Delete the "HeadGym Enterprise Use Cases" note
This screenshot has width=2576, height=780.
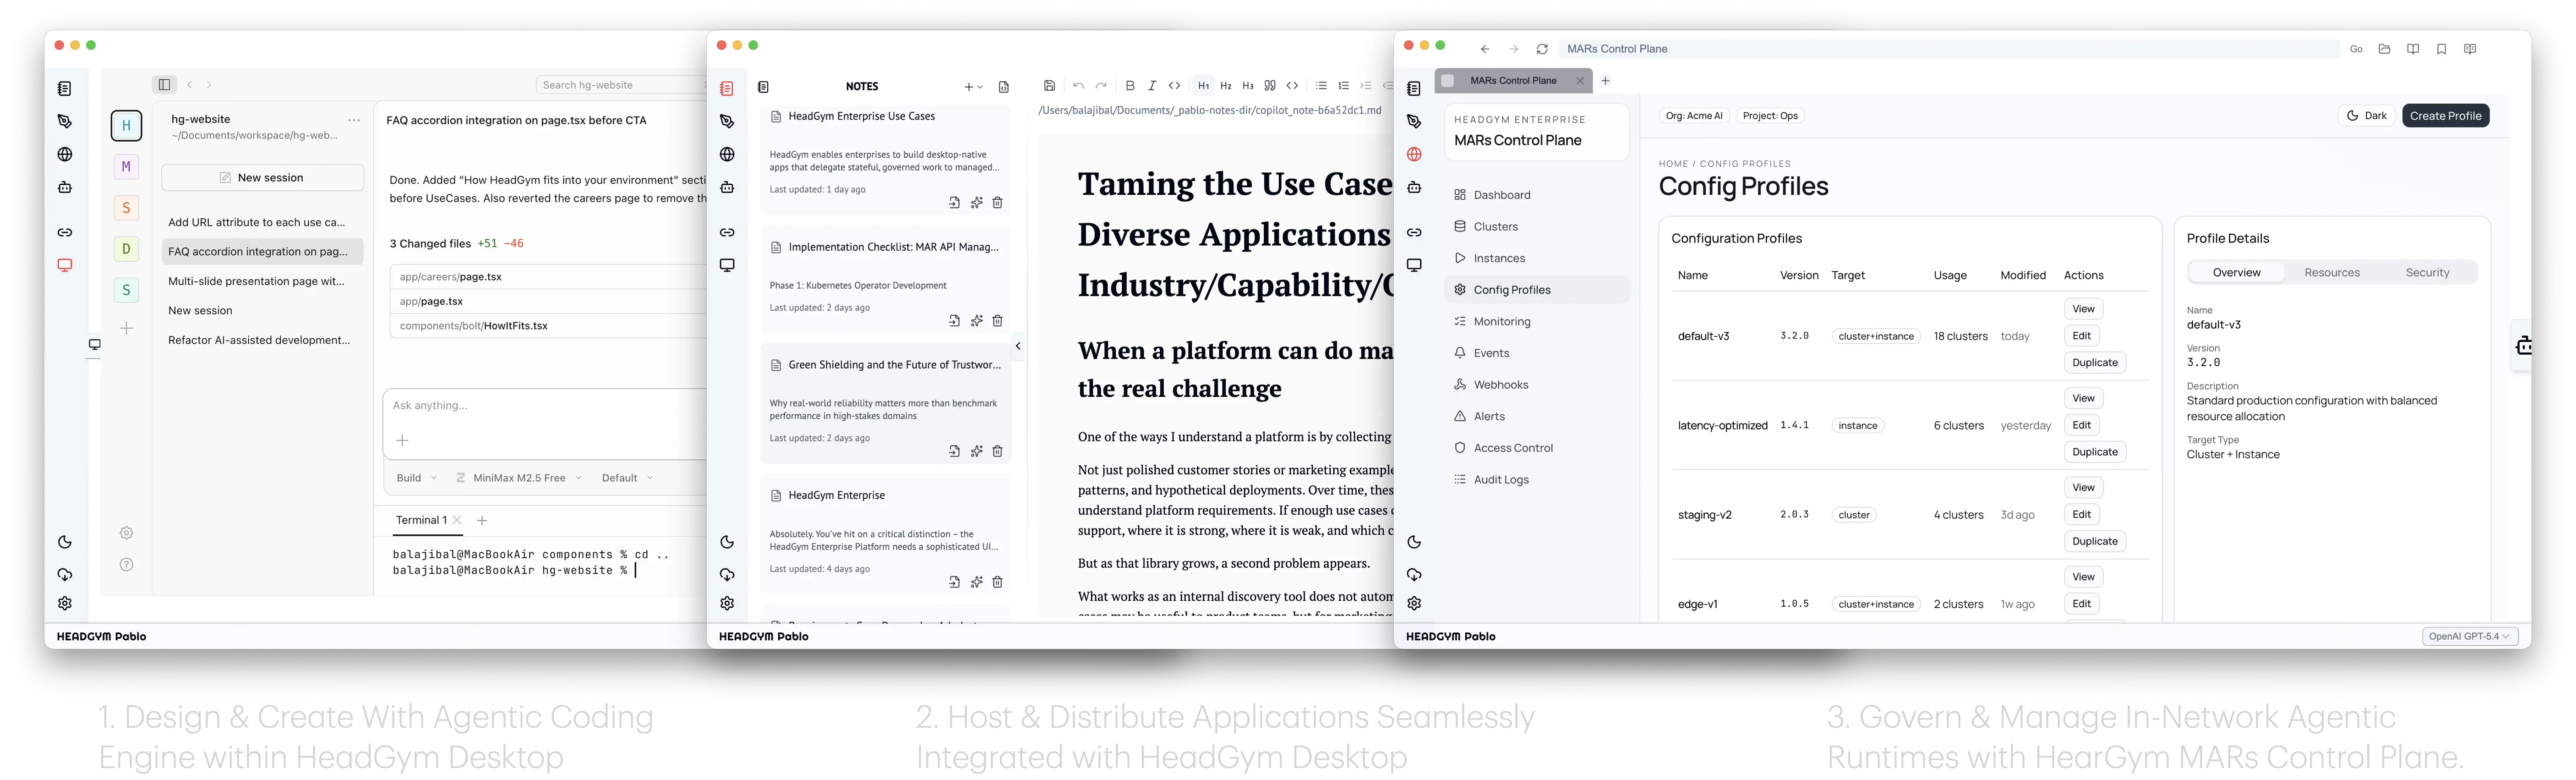pos(997,203)
